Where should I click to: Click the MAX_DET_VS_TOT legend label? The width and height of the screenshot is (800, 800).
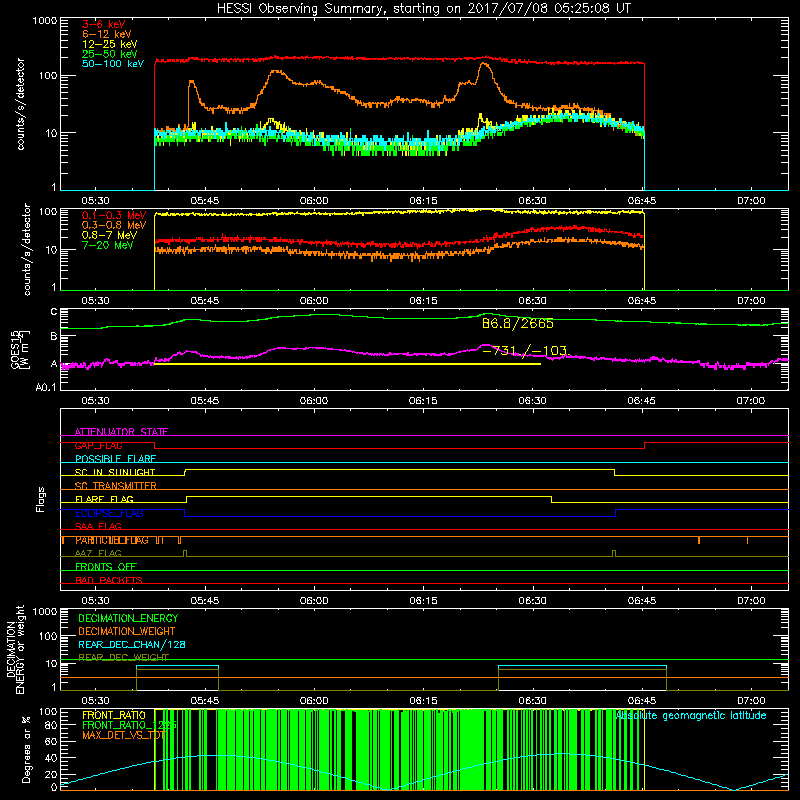[123, 735]
